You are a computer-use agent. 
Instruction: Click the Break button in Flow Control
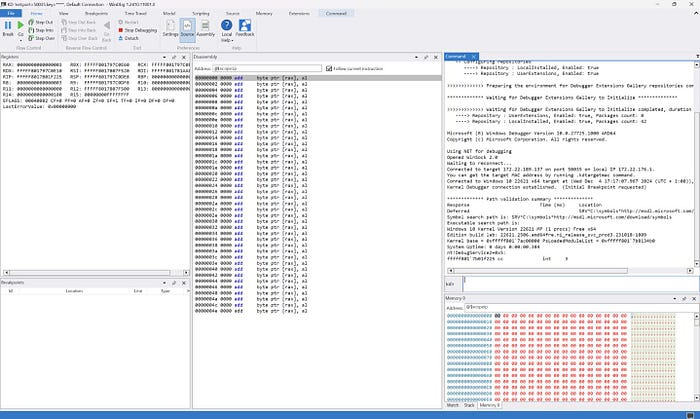pyautogui.click(x=8, y=28)
